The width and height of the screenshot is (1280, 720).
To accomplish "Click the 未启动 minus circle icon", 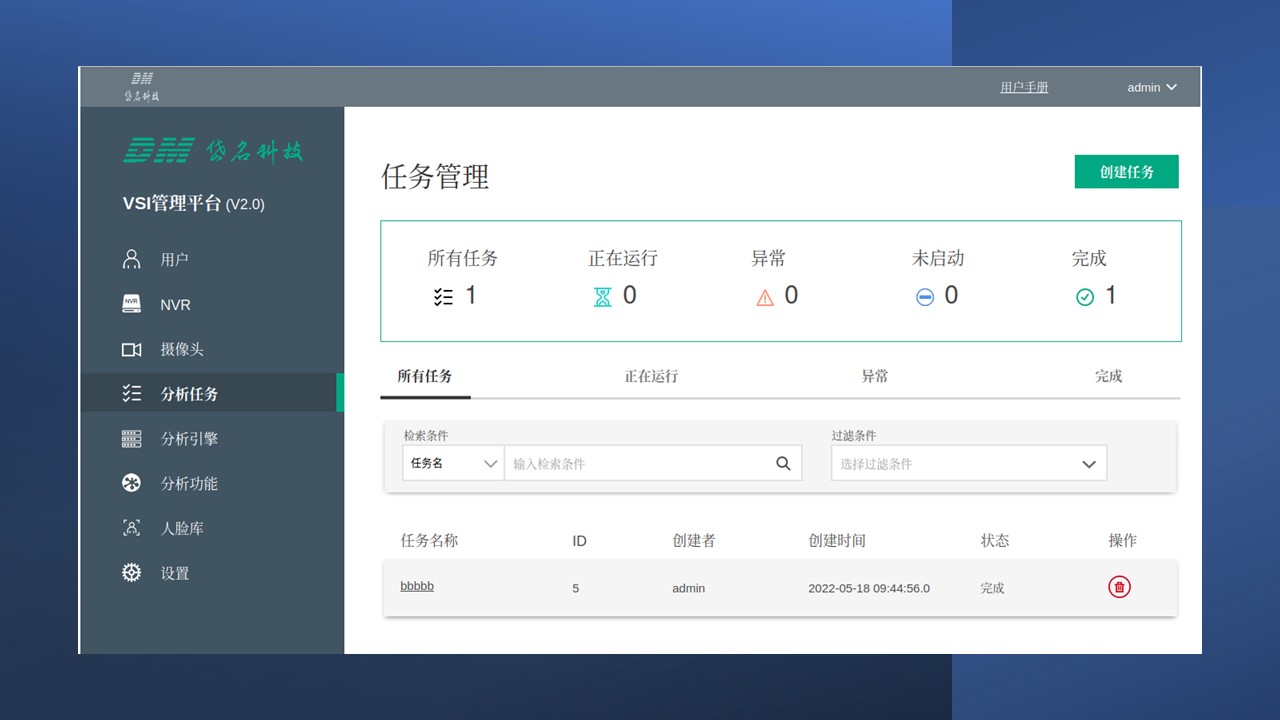I will tap(925, 297).
